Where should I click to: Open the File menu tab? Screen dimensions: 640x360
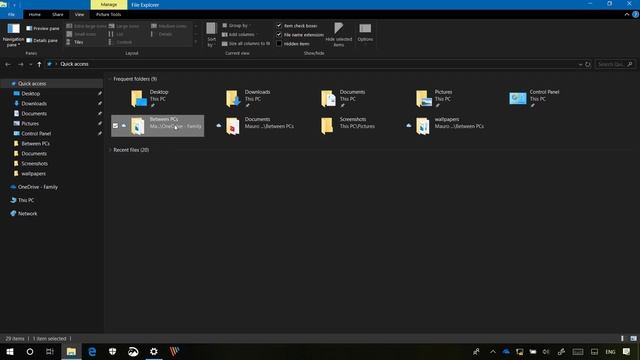pos(11,14)
